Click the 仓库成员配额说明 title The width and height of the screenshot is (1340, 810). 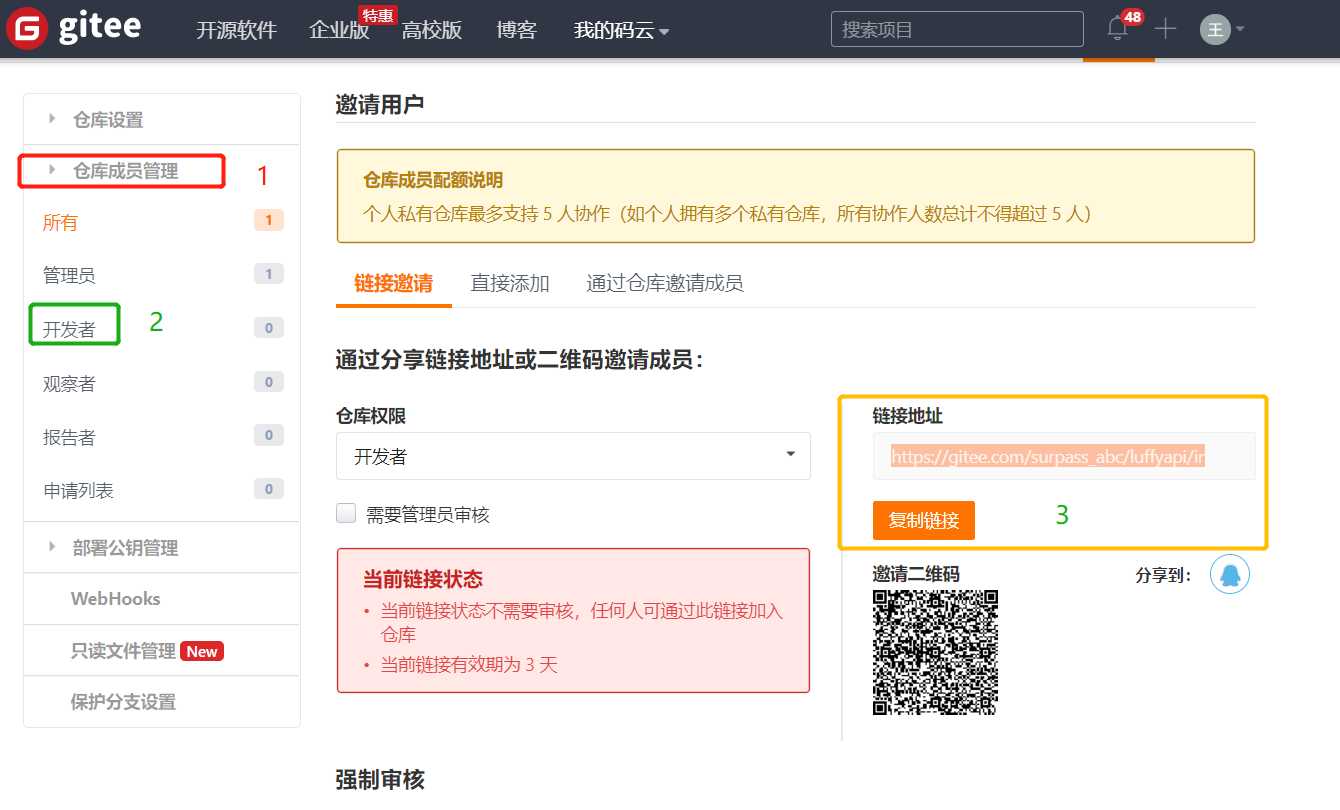(433, 180)
